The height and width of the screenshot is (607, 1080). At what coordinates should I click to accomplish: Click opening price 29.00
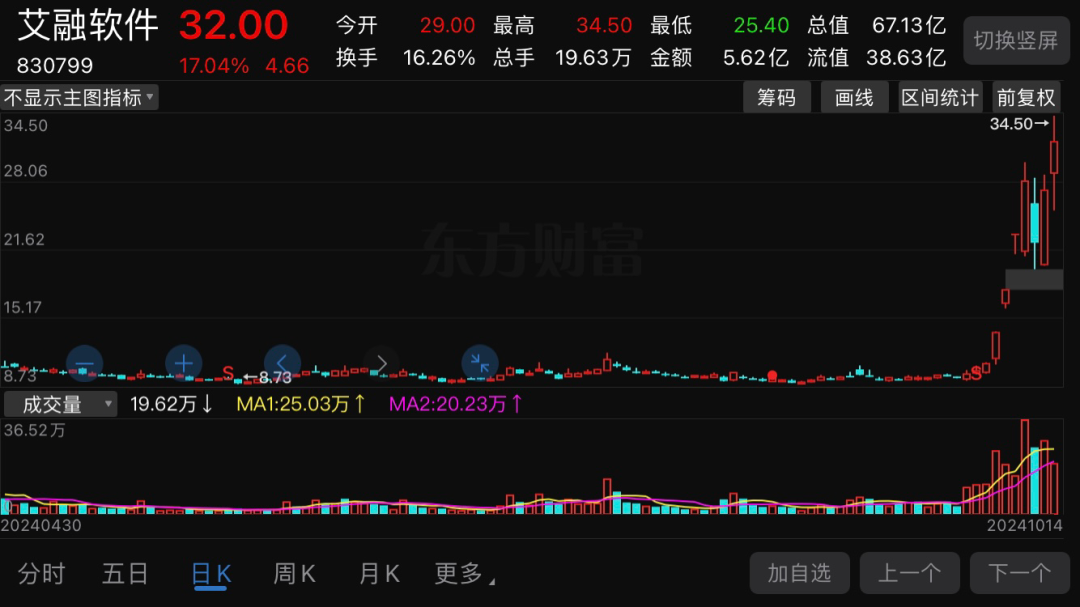coord(447,26)
